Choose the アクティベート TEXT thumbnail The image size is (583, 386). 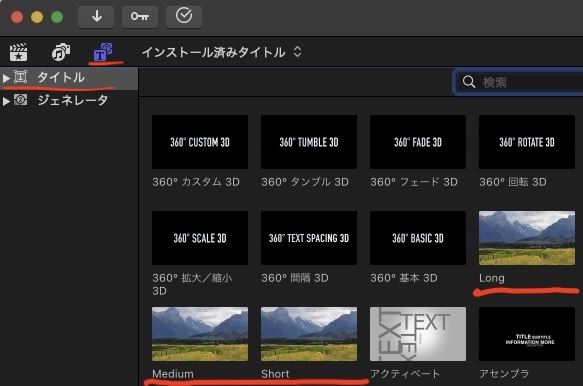418,334
